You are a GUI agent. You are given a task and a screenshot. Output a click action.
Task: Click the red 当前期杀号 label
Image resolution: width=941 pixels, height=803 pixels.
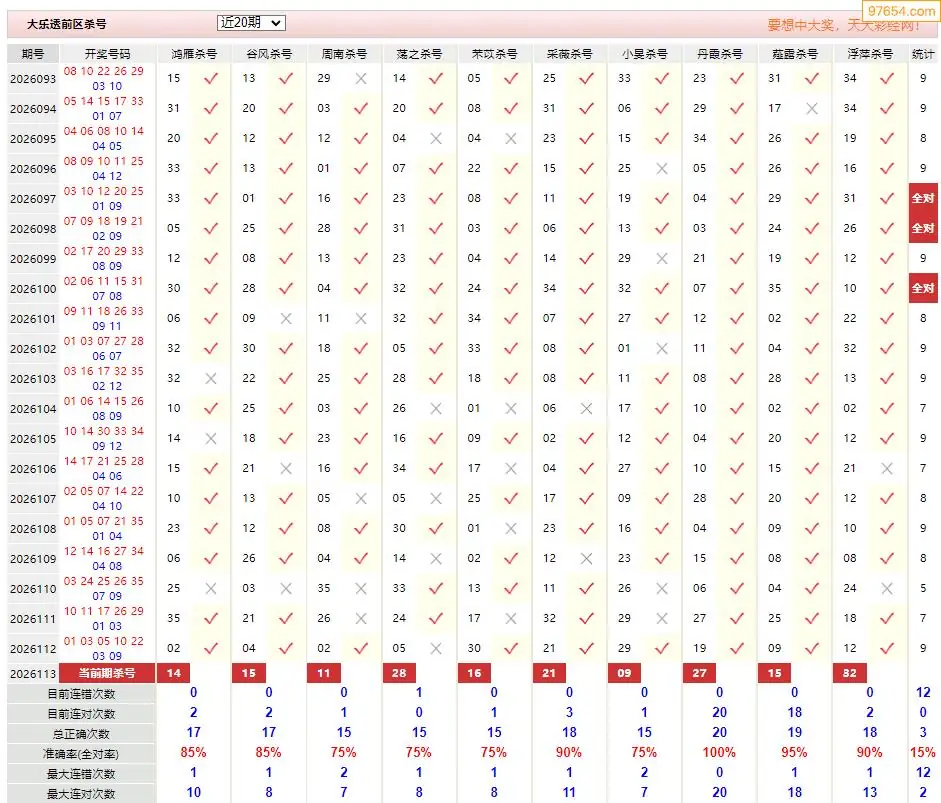[x=107, y=673]
